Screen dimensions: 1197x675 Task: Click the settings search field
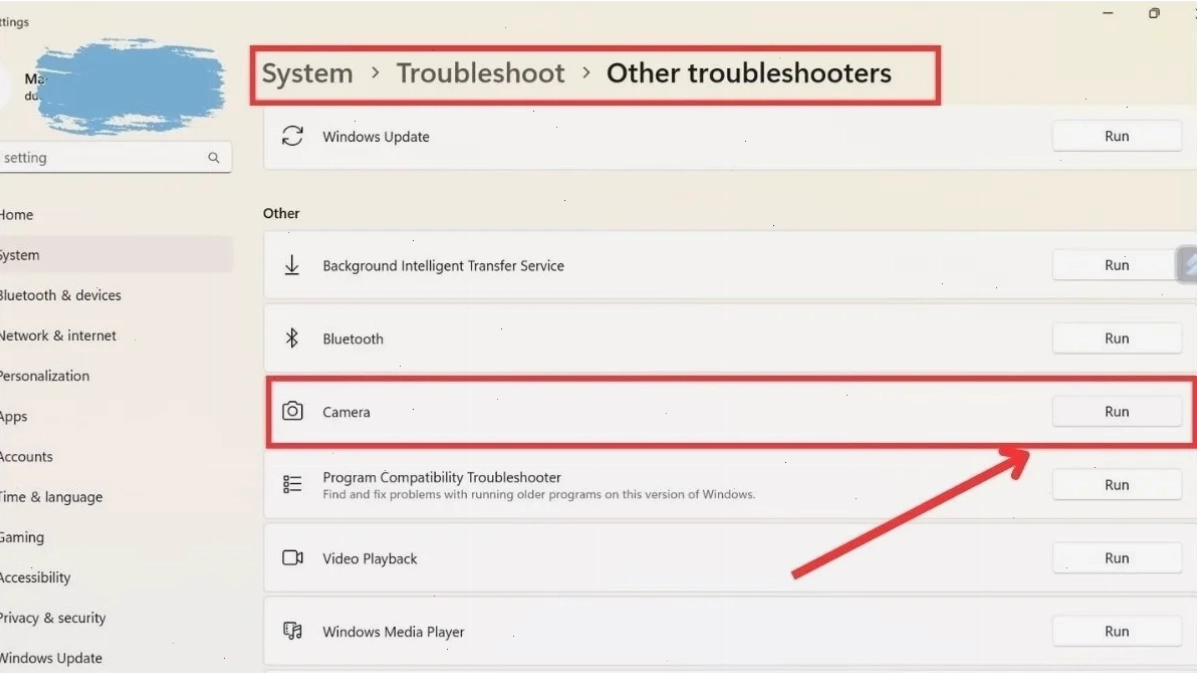point(115,157)
